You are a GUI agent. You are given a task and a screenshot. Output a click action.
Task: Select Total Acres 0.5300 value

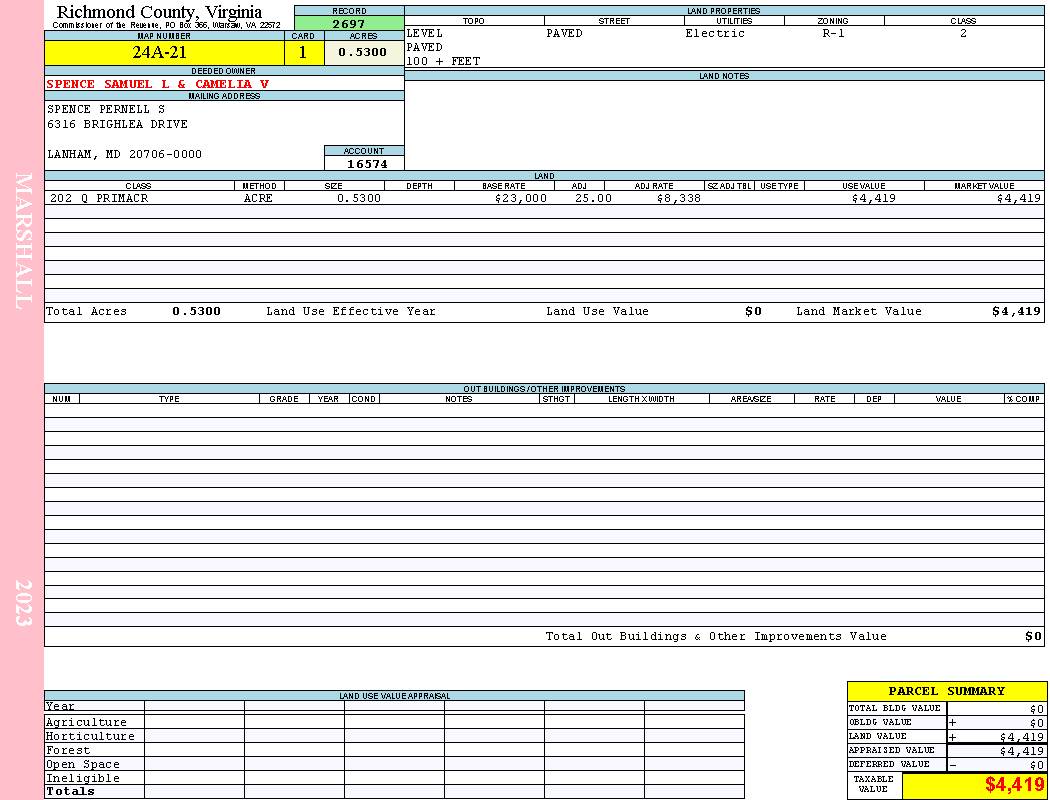(196, 311)
